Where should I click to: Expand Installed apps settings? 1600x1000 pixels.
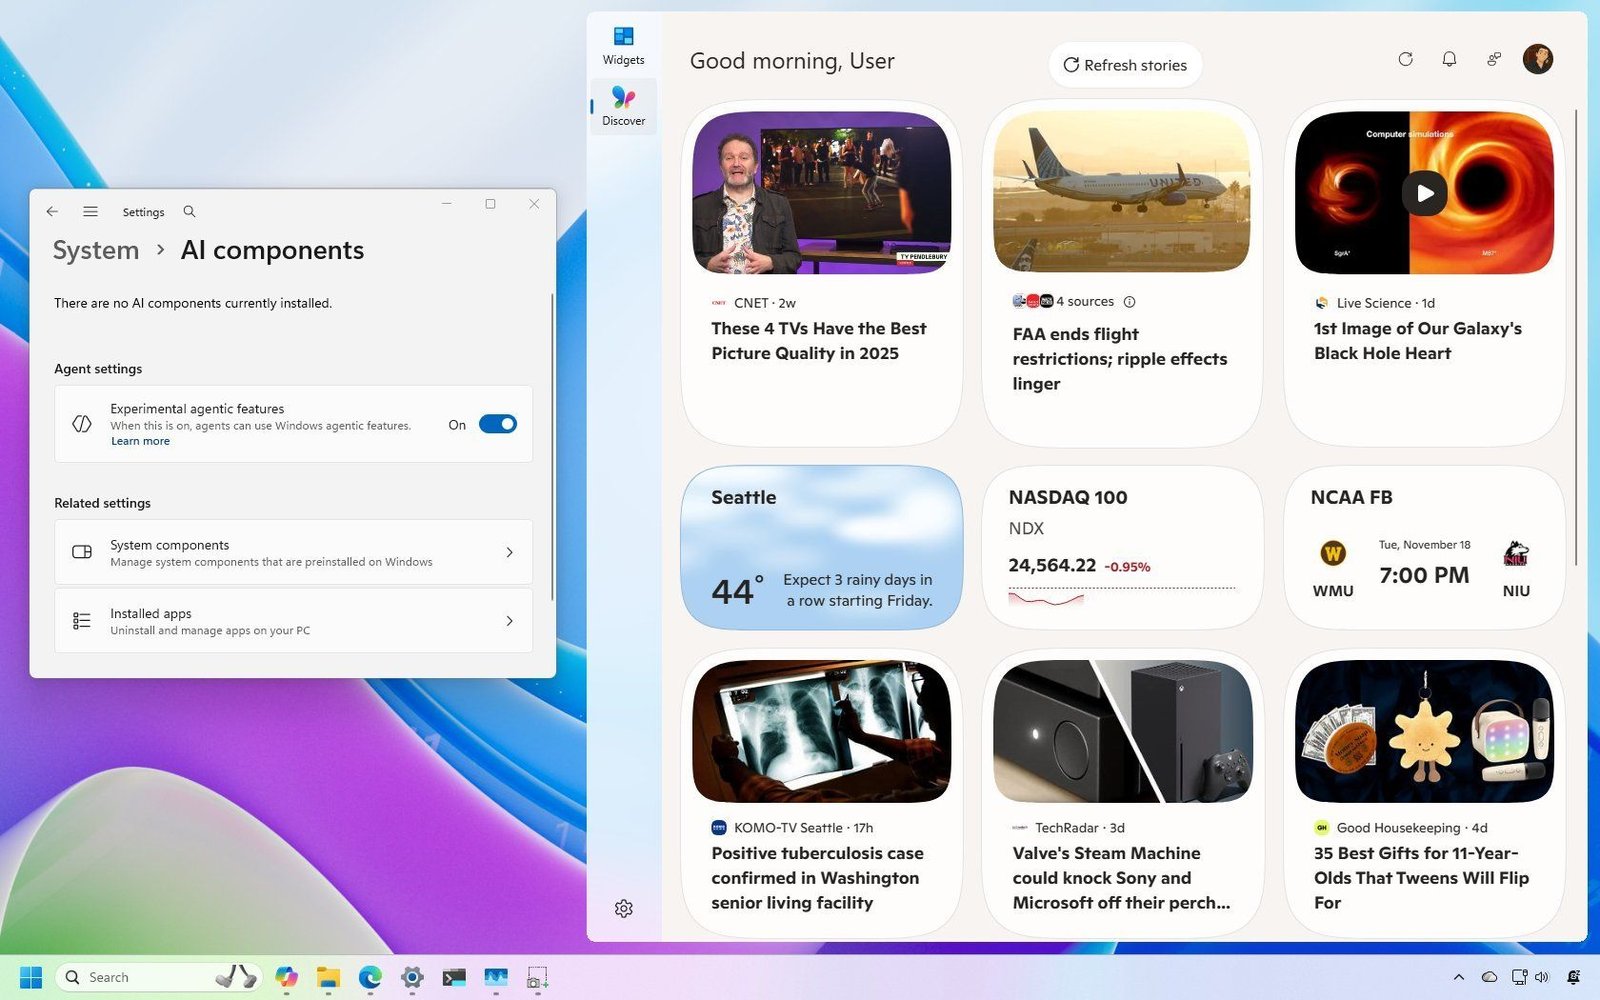pyautogui.click(x=293, y=620)
